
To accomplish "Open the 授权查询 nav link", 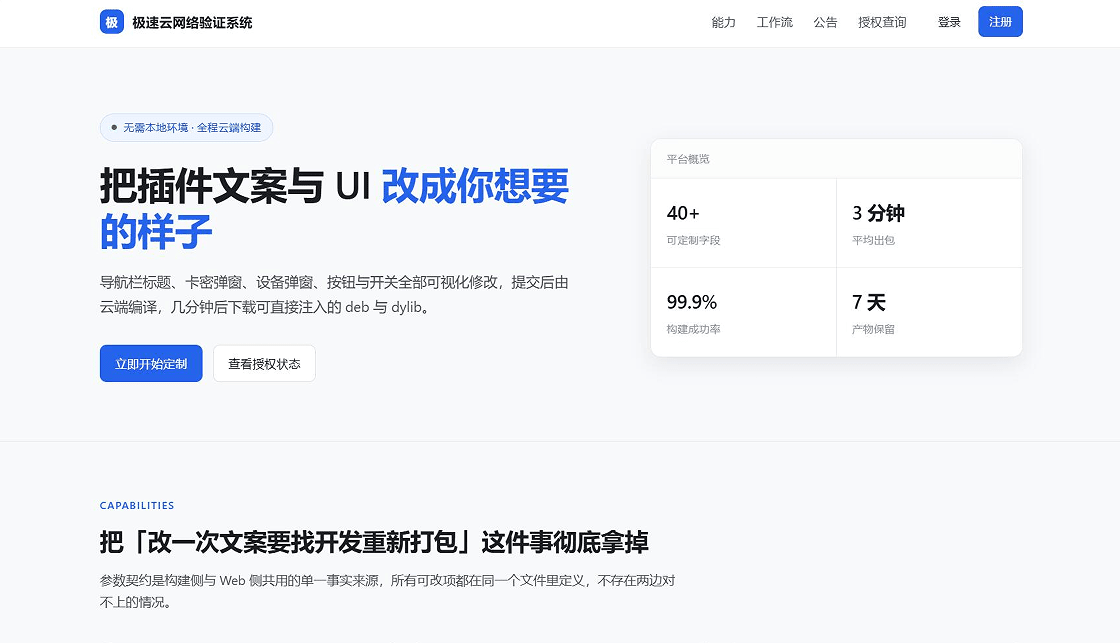I will (882, 22).
